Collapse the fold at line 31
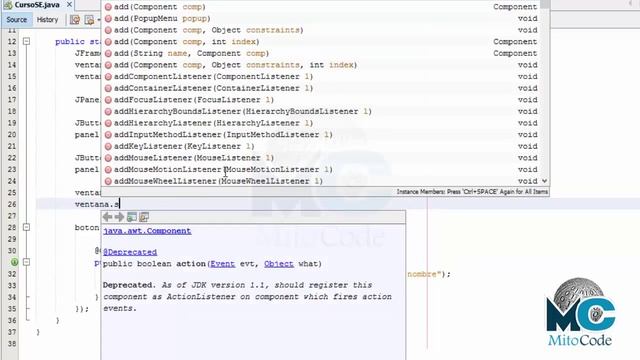The image size is (640, 360). 27,262
